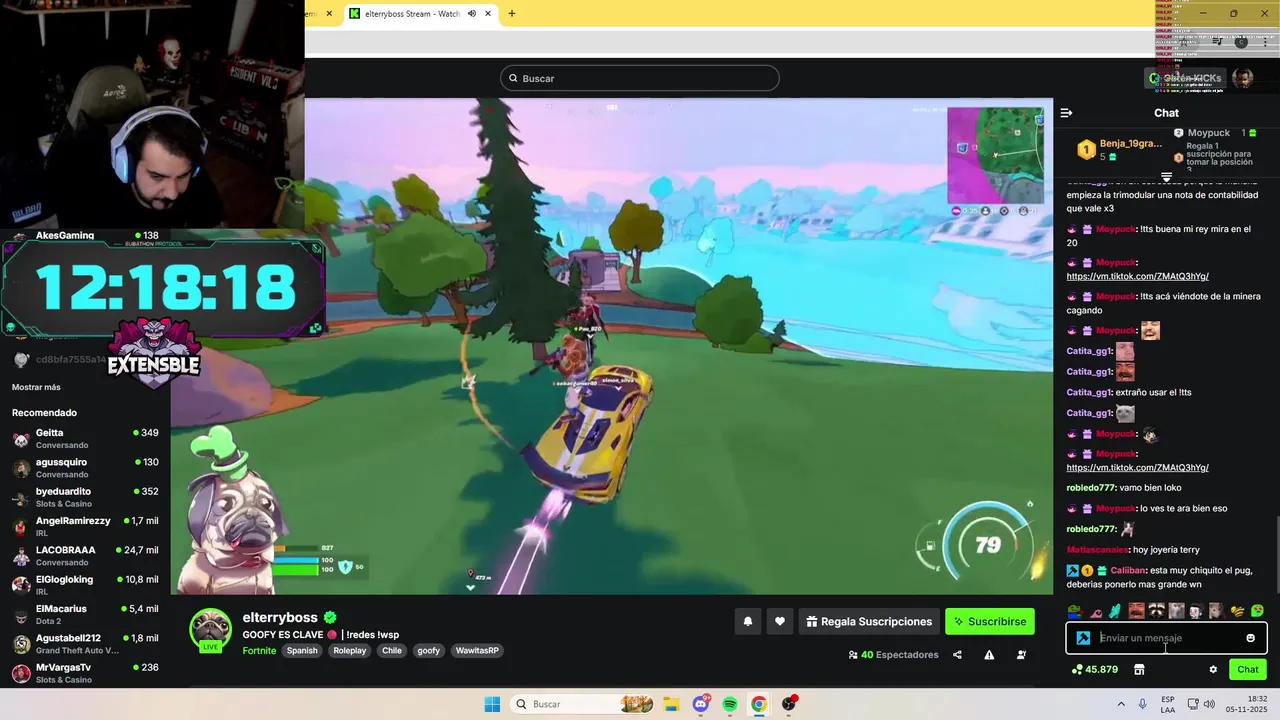The width and height of the screenshot is (1280, 720).
Task: Click the 45.879 channel points balance
Action: click(x=1094, y=670)
